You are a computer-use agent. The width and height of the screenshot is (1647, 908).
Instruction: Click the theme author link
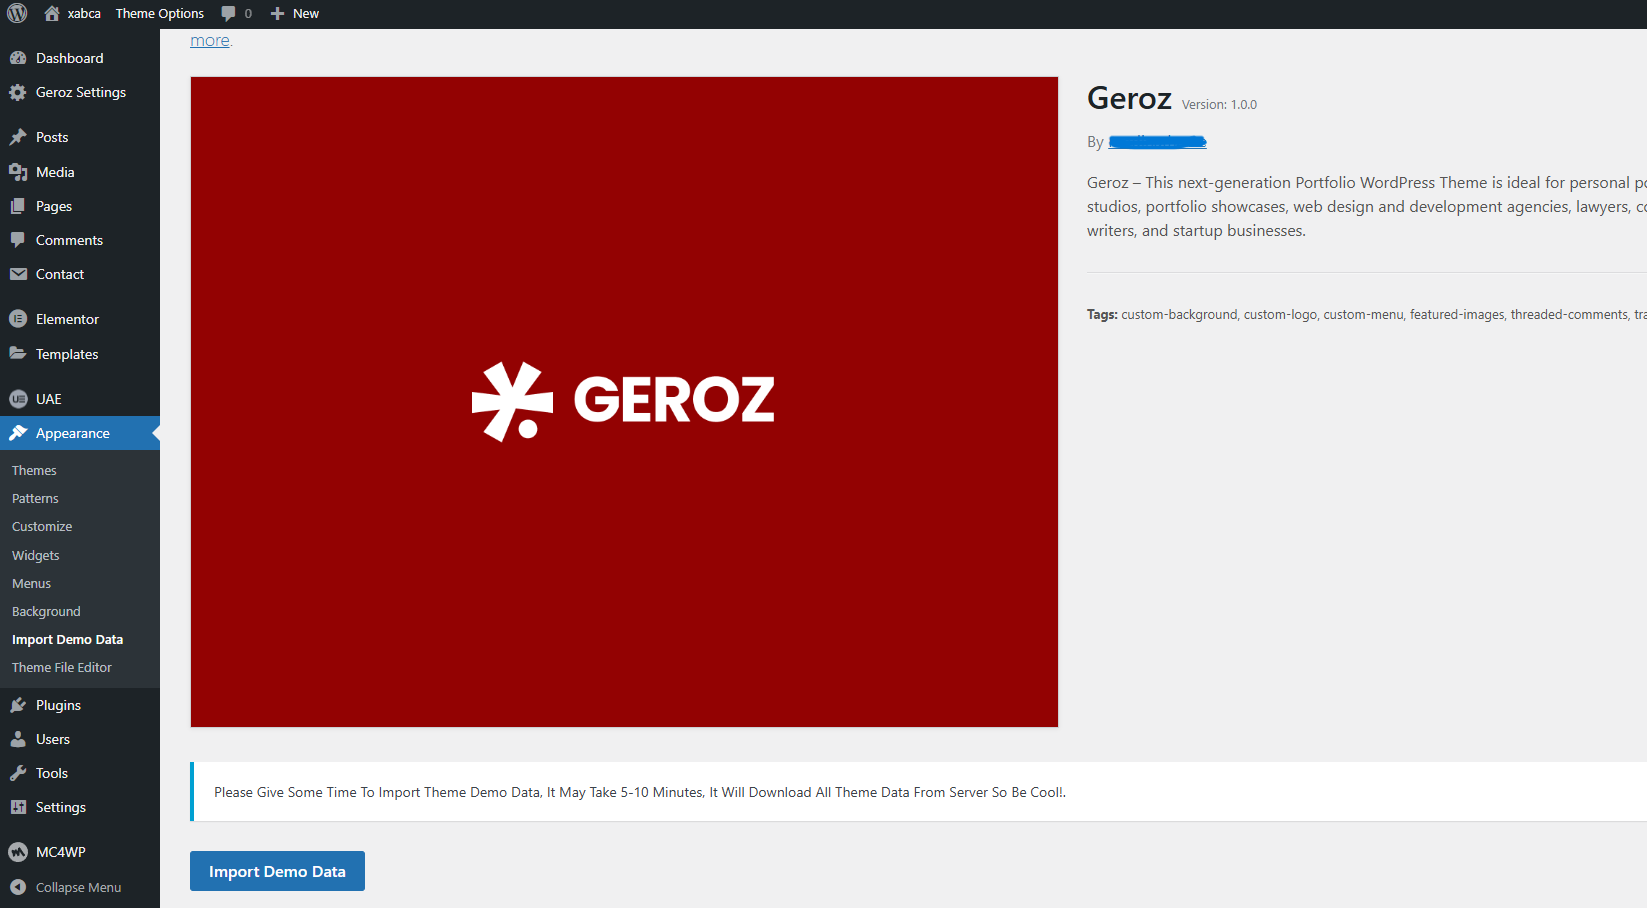[x=1157, y=142]
